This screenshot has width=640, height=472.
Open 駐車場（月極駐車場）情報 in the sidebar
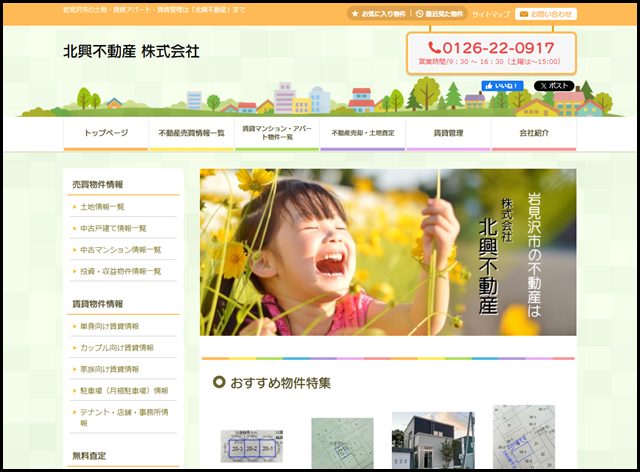(x=123, y=391)
